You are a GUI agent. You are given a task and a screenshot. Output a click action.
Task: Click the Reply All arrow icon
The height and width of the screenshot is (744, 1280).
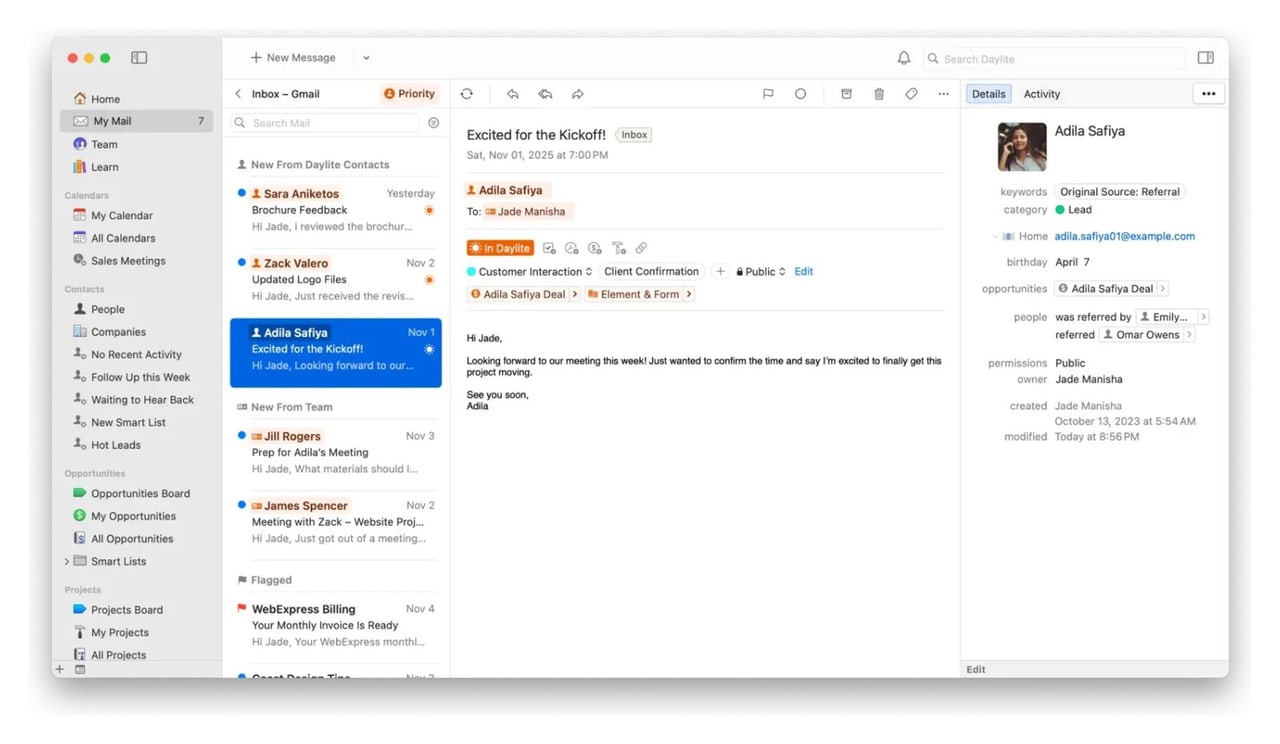coord(545,94)
